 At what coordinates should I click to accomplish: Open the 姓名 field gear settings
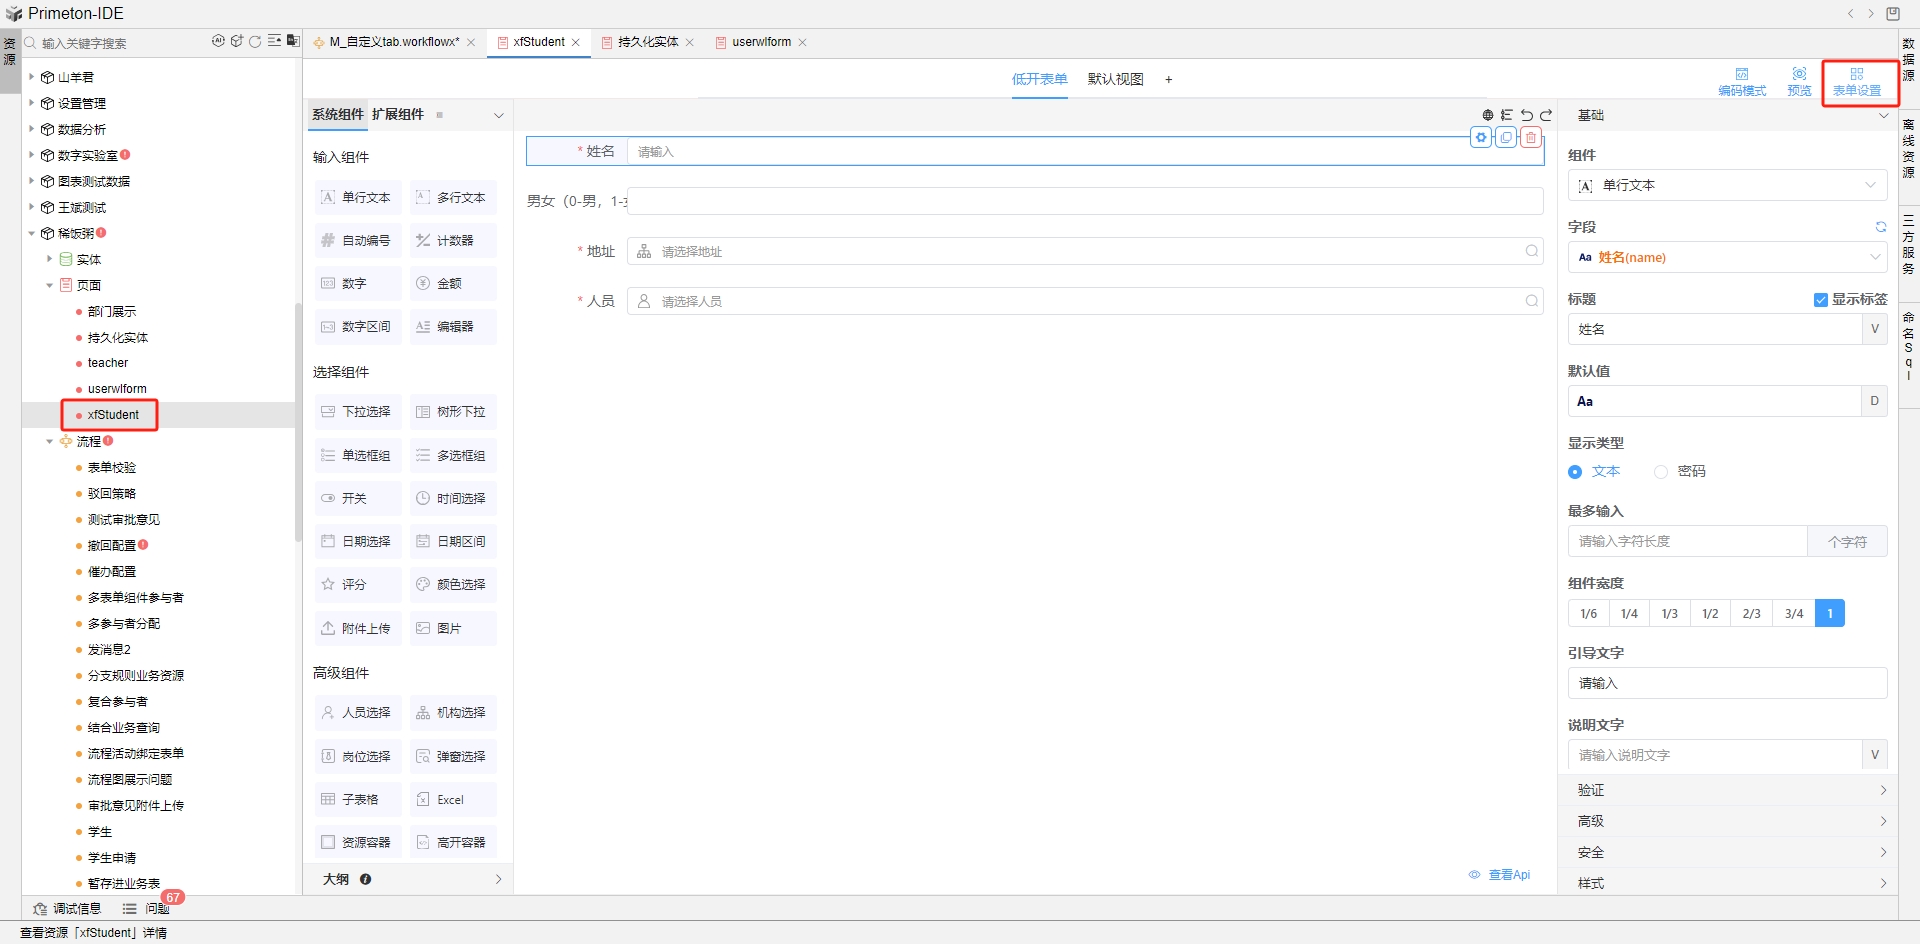[1482, 138]
